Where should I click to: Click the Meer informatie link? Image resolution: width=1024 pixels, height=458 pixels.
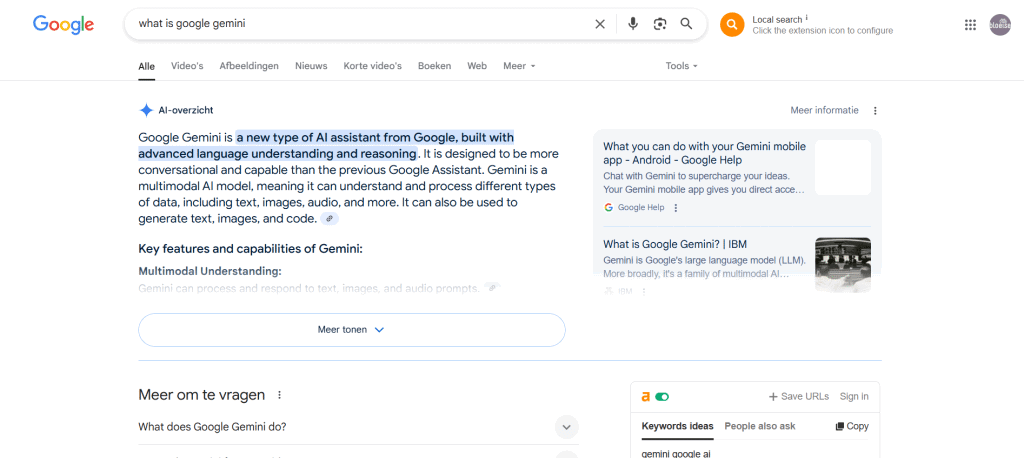click(824, 110)
